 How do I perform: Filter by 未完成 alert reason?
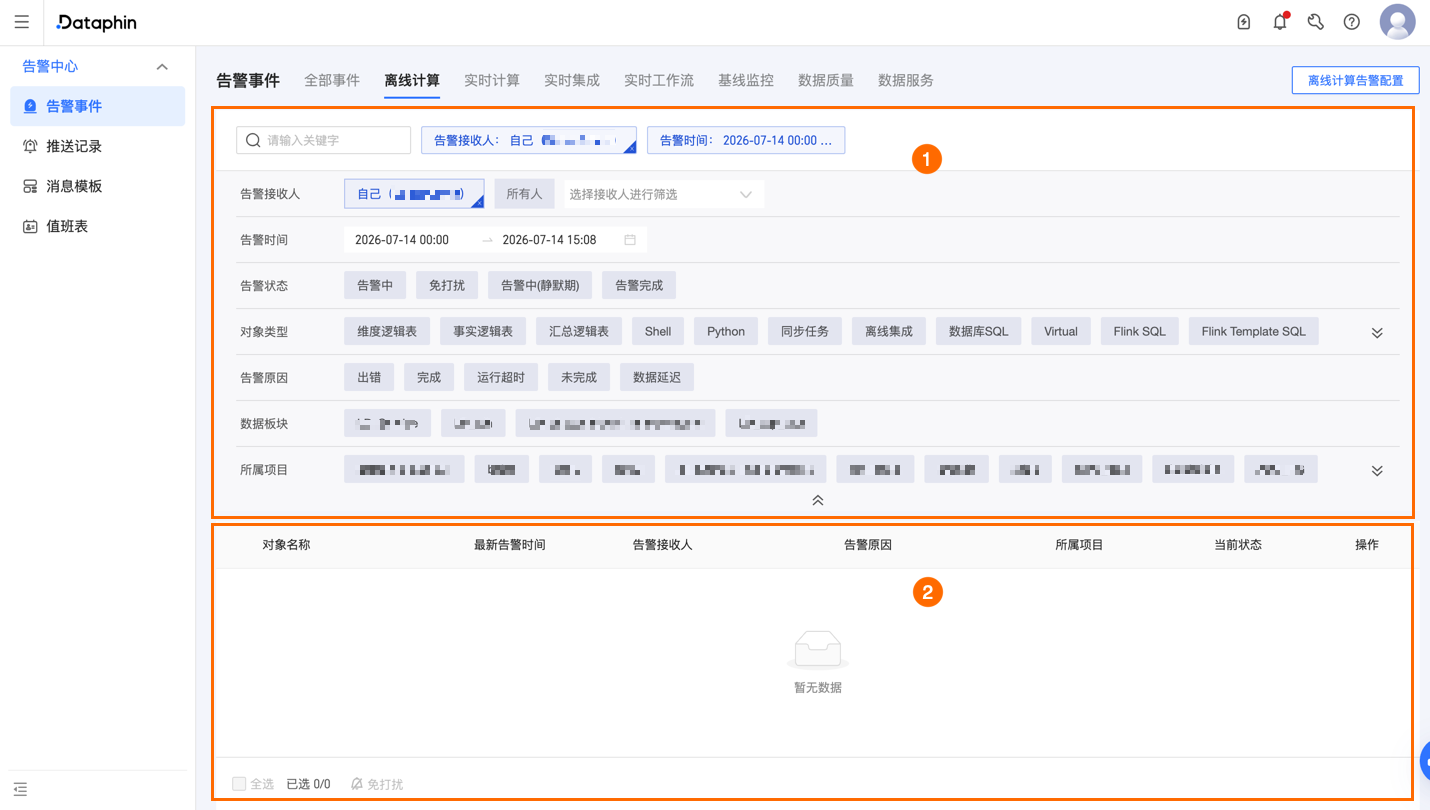(x=579, y=378)
